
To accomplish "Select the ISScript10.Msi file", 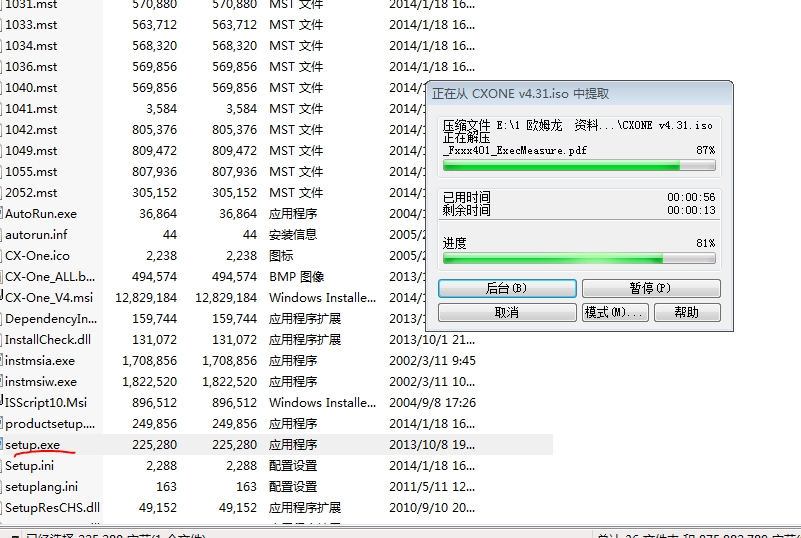I will pyautogui.click(x=46, y=403).
